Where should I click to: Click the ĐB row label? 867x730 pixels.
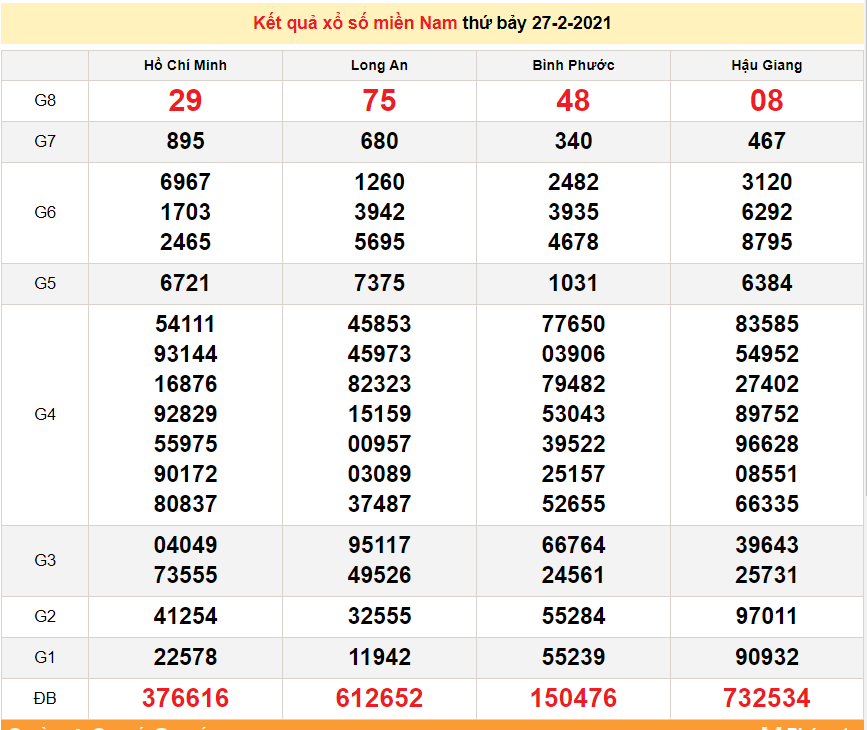click(x=45, y=698)
